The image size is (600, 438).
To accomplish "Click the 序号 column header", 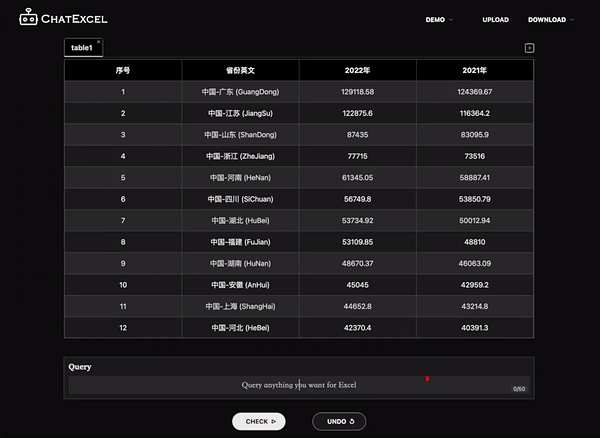I will [123, 71].
